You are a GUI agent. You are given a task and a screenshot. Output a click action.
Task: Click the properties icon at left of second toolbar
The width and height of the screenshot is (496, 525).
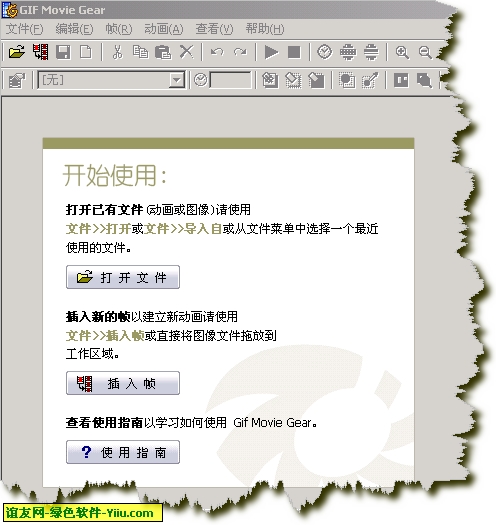point(17,80)
